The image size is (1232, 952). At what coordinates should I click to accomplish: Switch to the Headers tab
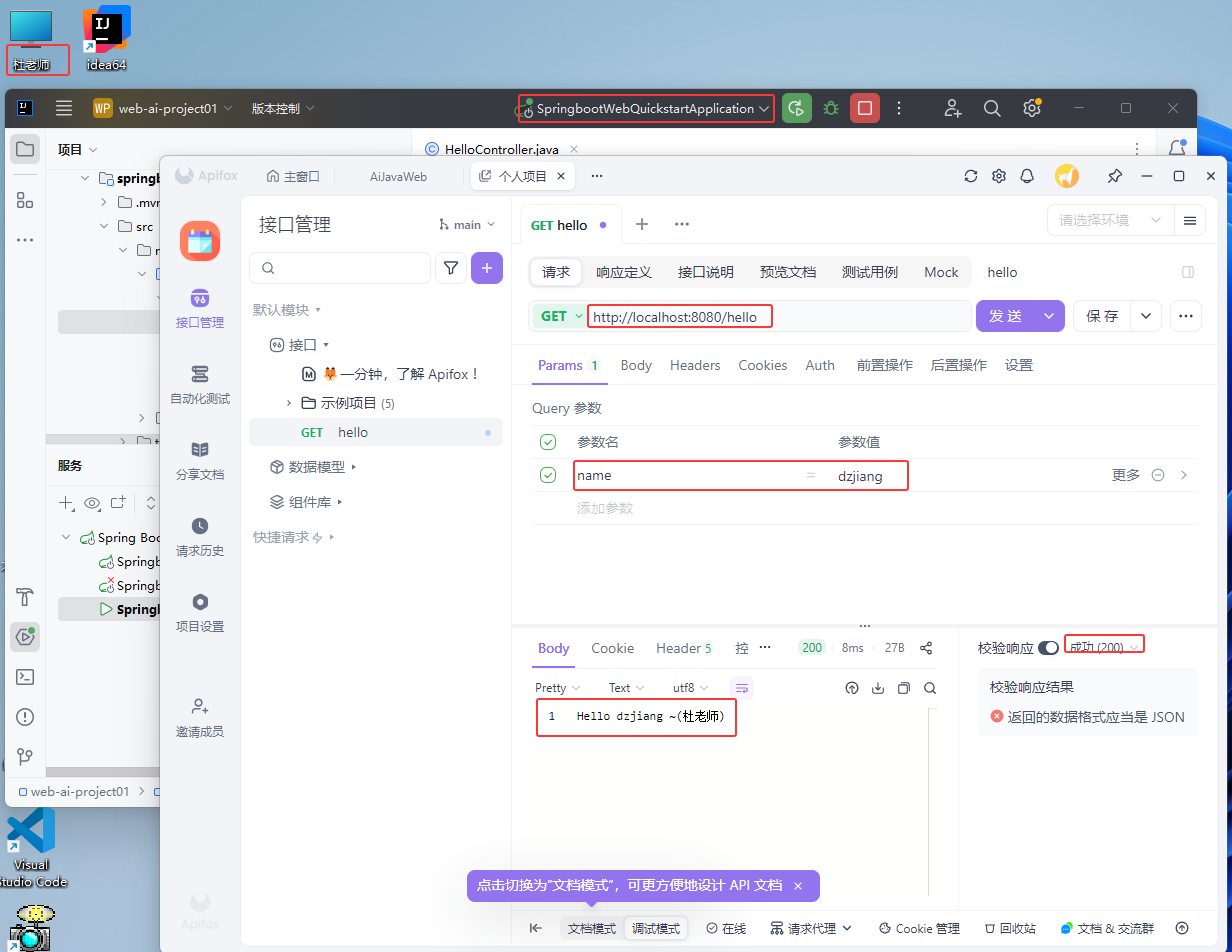pos(695,365)
